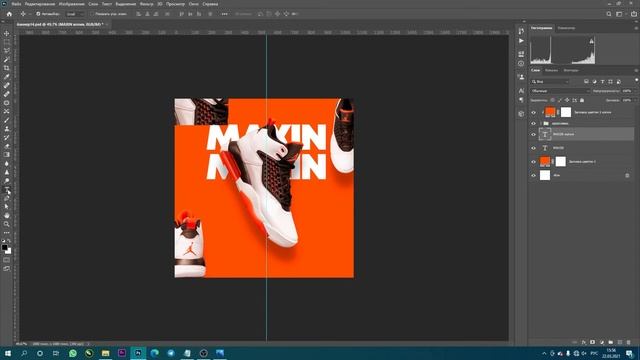
Task: Filter layers by pixel layers icon
Action: 587,82
